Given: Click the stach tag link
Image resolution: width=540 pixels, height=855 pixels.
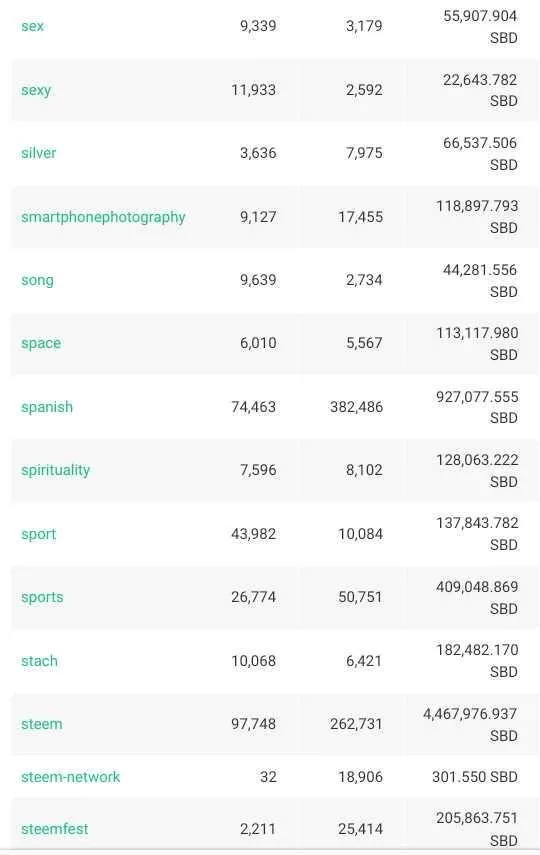Looking at the screenshot, I should coord(39,661).
